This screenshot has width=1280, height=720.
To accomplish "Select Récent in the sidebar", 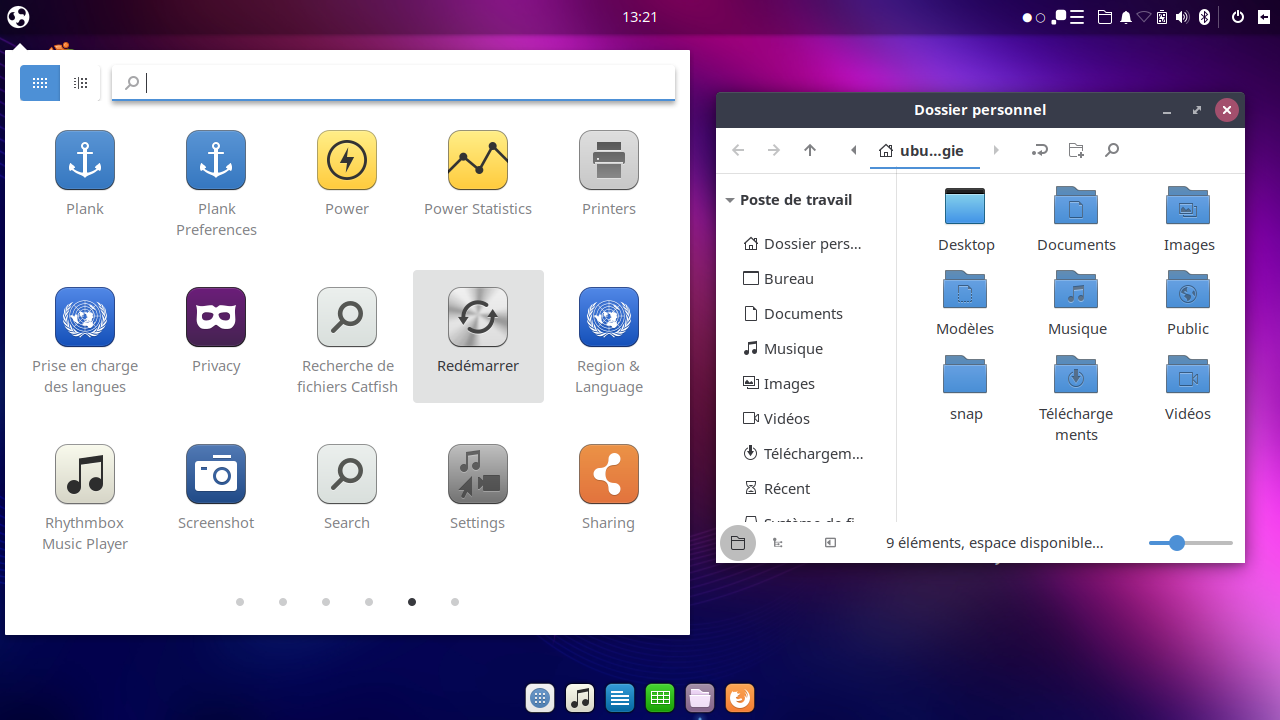I will 786,489.
